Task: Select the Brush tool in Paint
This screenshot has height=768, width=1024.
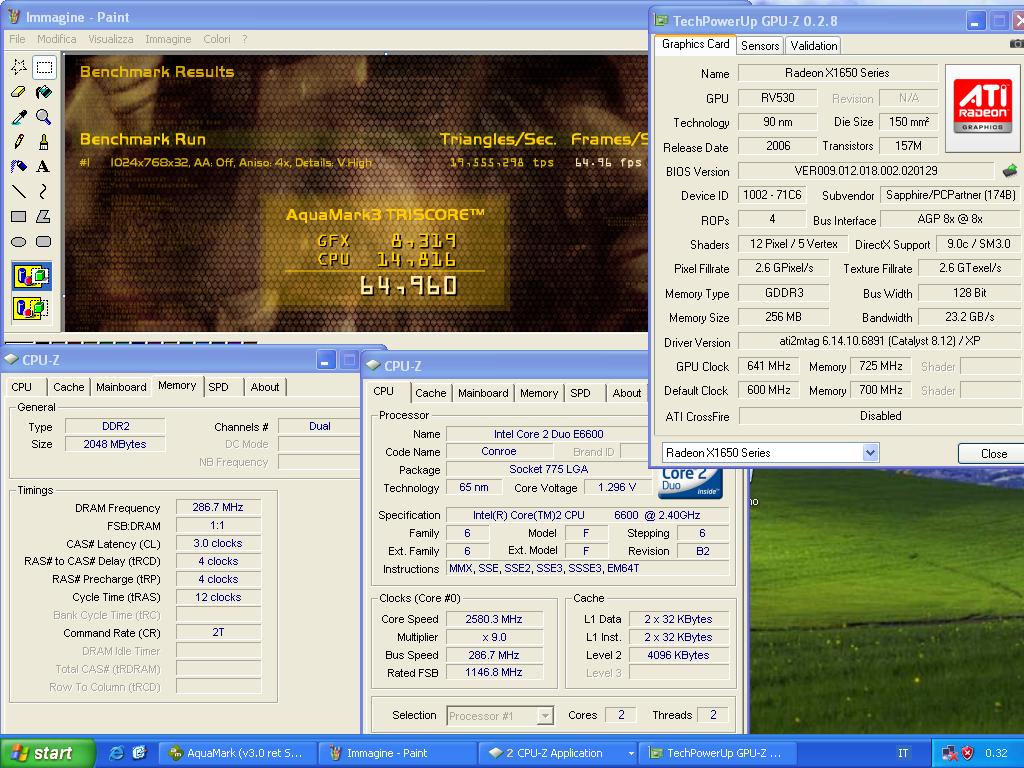Action: 44,142
